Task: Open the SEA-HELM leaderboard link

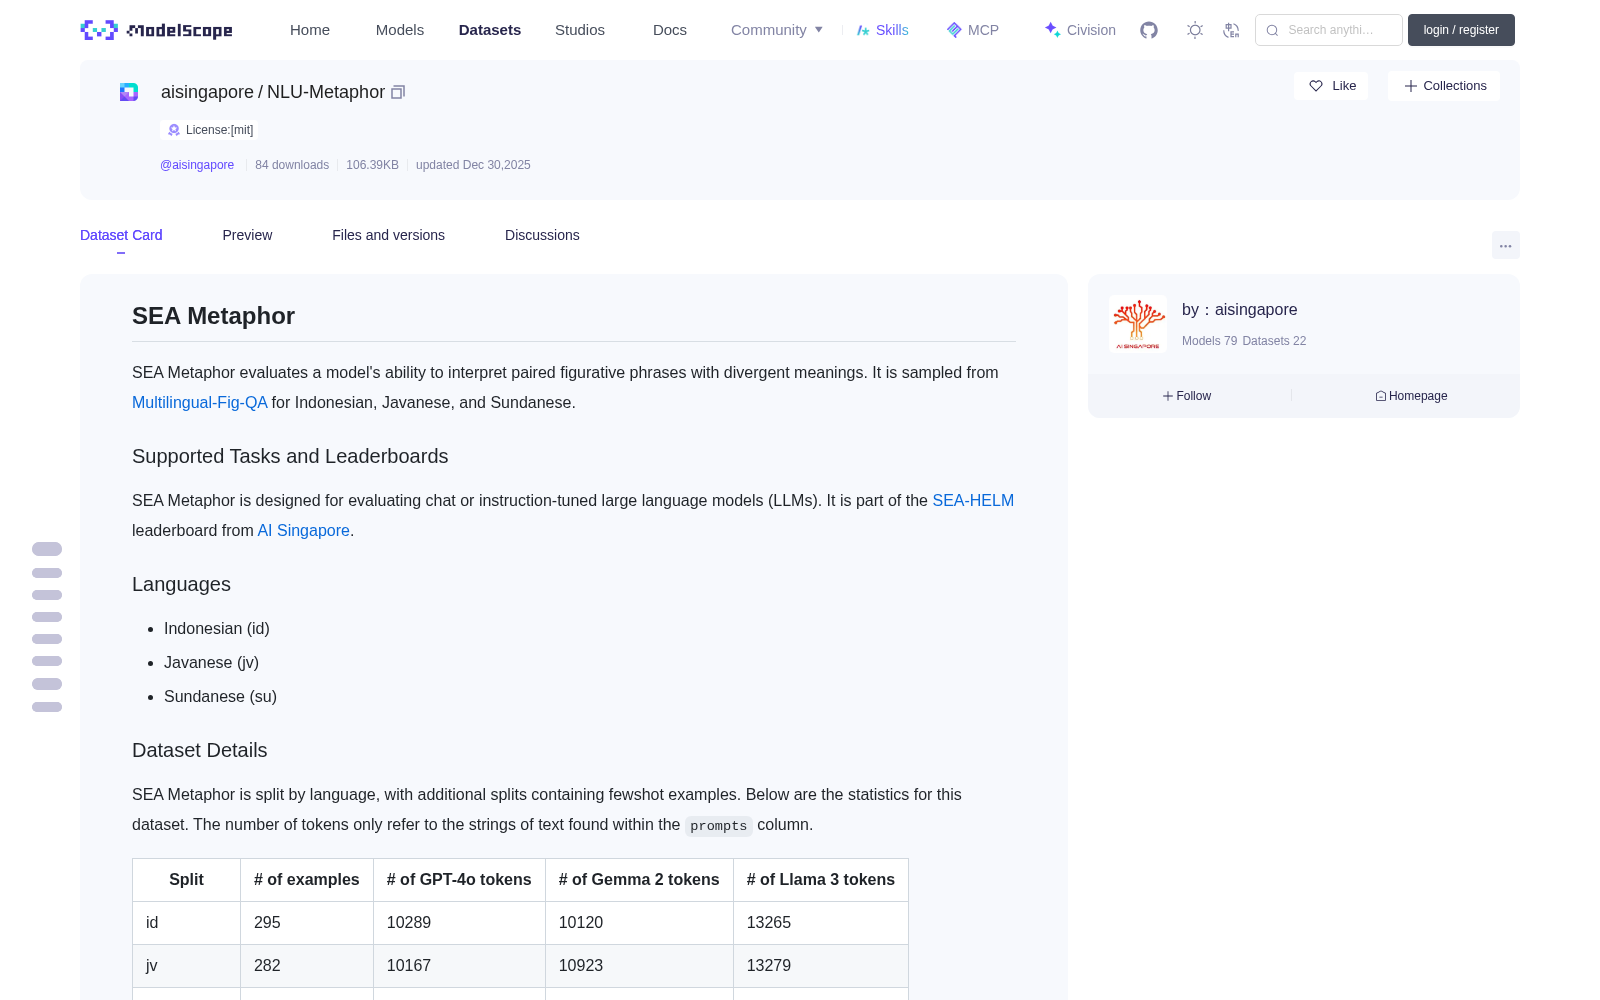Action: (973, 500)
